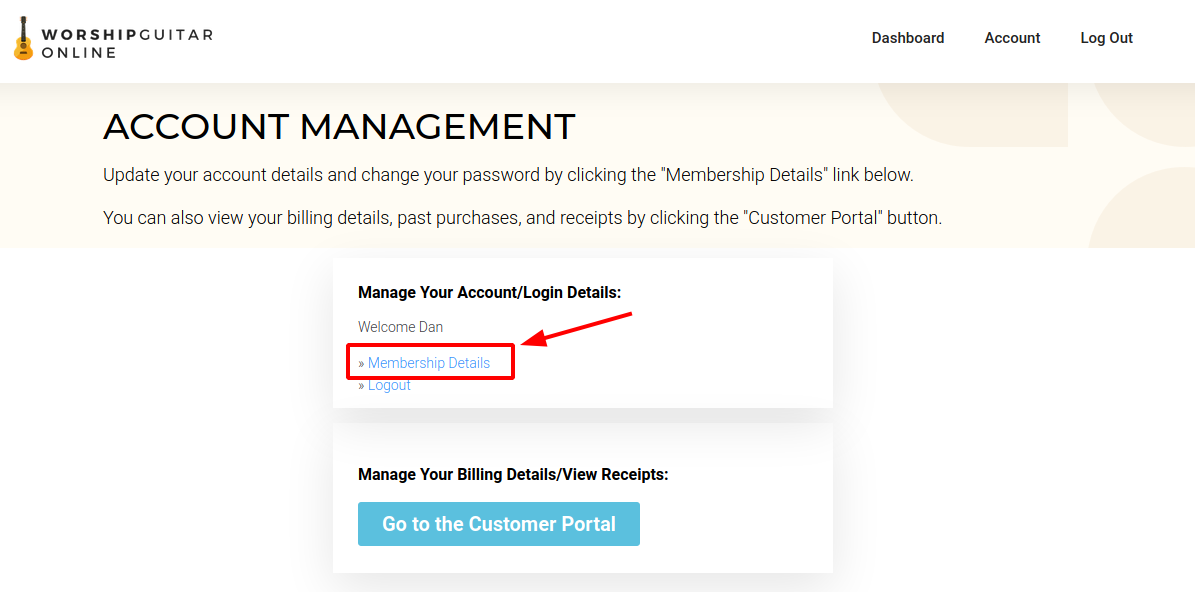Click the Manage Your Account/Login Details heading
The width and height of the screenshot is (1195, 592).
[489, 293]
